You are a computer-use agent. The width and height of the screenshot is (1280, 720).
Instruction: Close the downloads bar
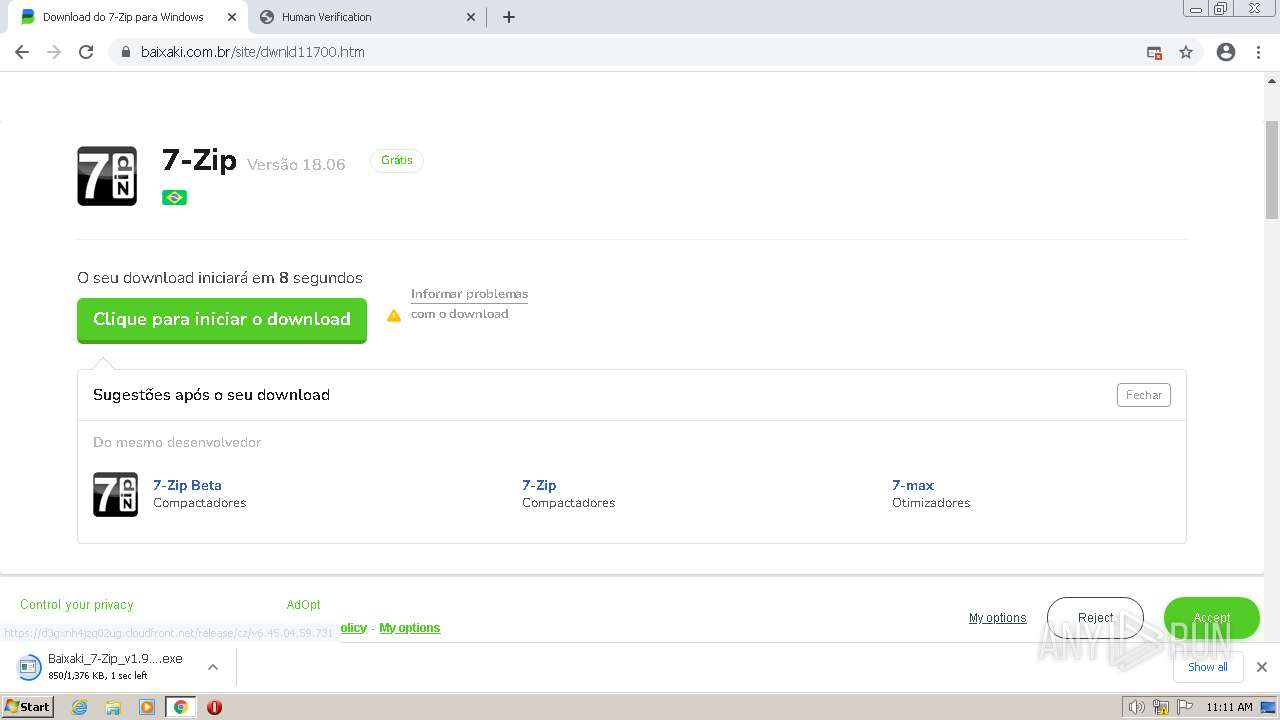(1262, 667)
